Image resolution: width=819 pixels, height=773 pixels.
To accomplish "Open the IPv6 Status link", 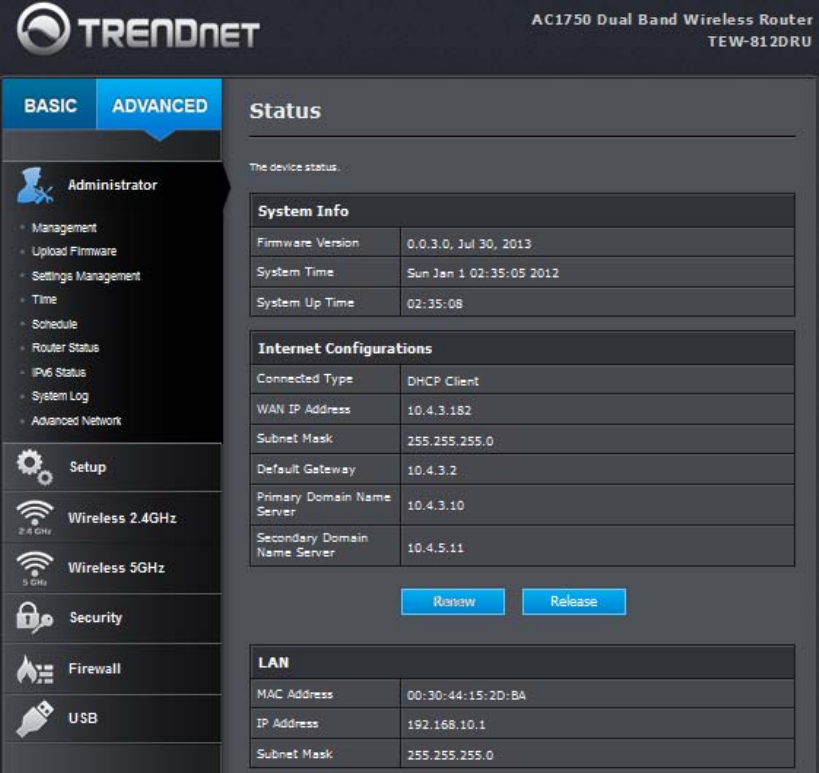I will pos(58,372).
